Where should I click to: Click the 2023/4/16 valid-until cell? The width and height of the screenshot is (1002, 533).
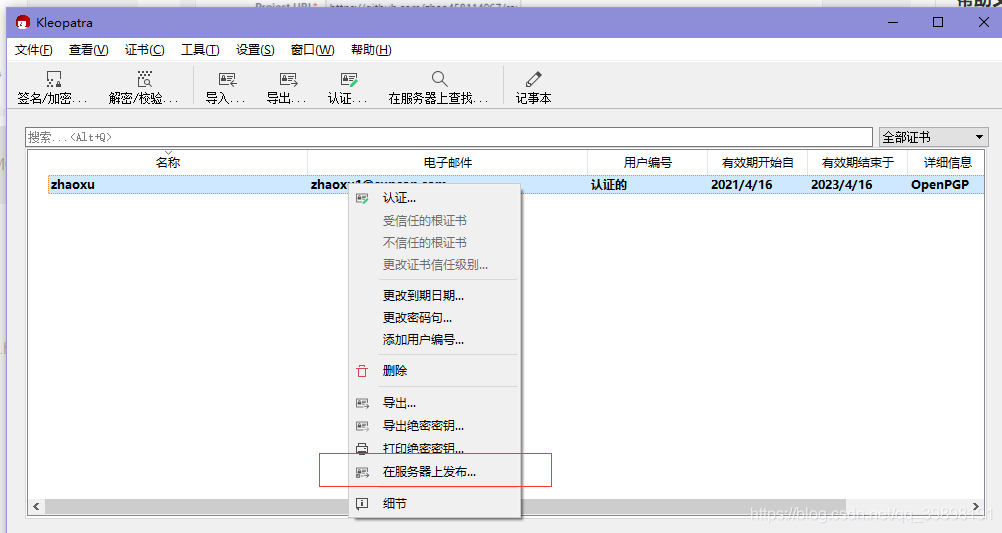pos(842,185)
